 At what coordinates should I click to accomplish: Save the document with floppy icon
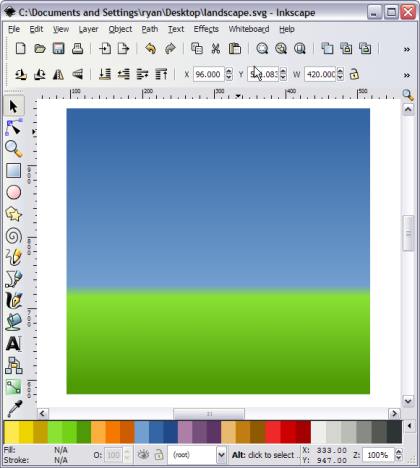pyautogui.click(x=59, y=49)
